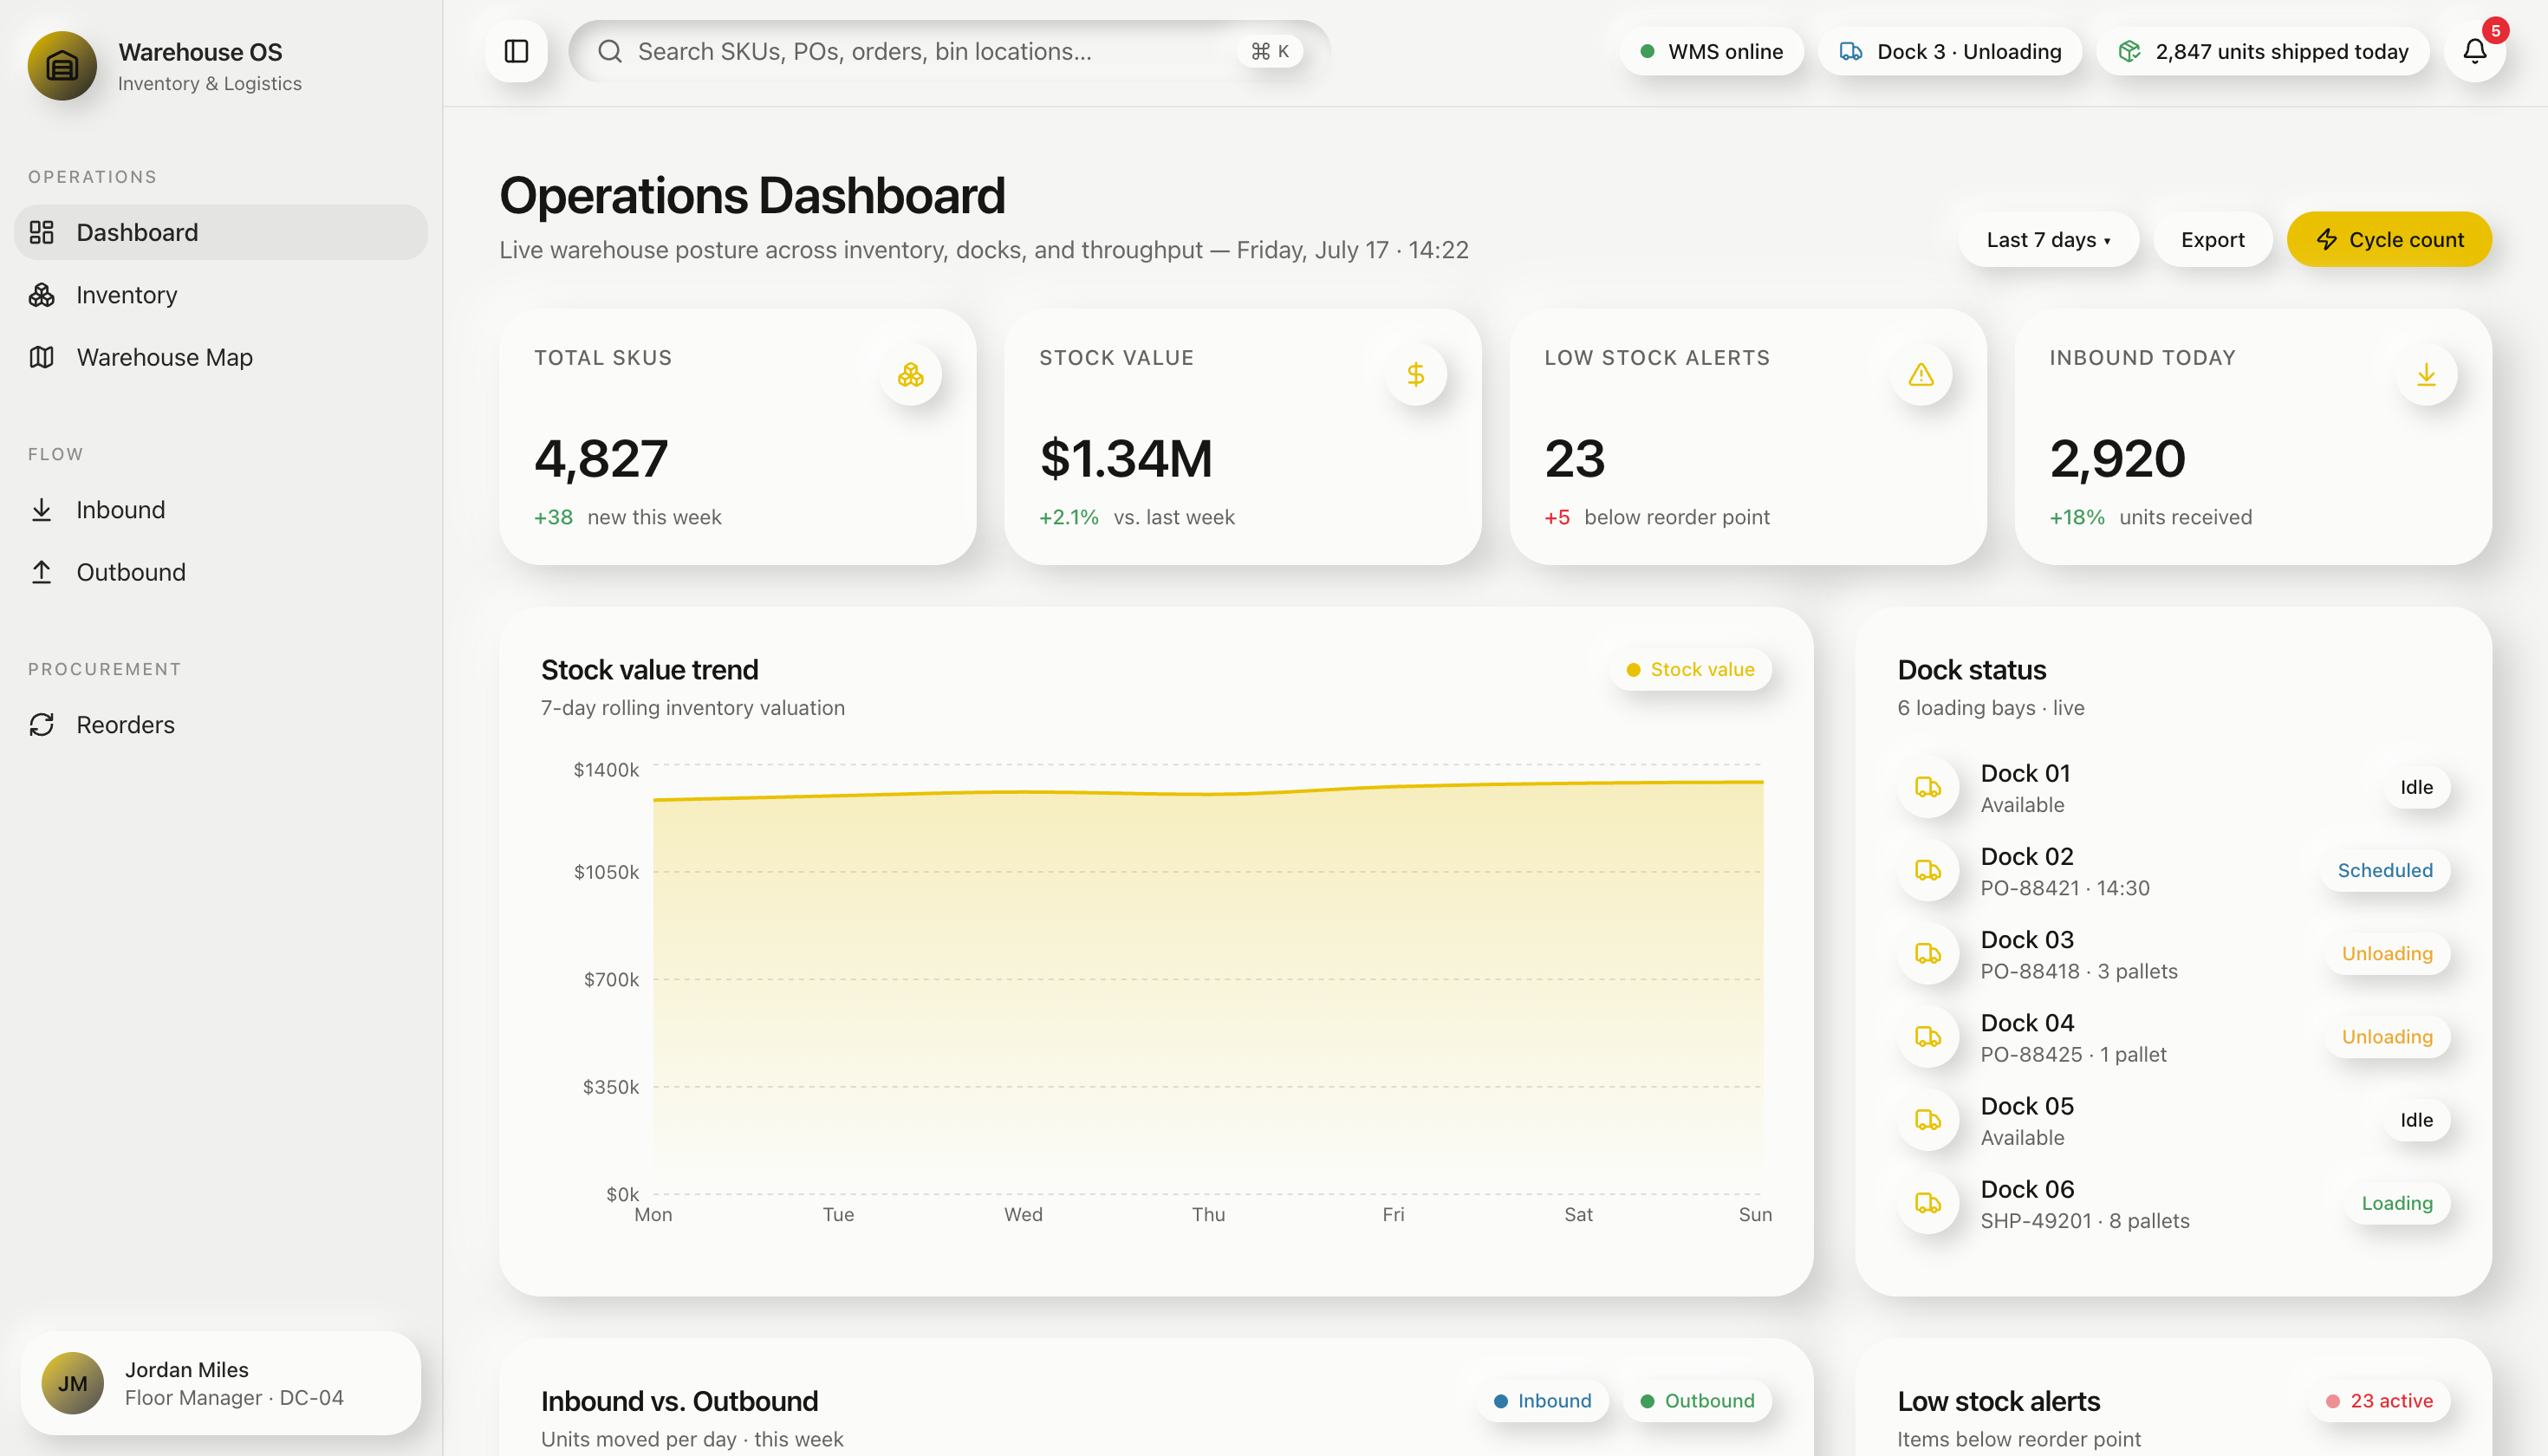Image resolution: width=2548 pixels, height=1456 pixels.
Task: Click SHP-49201 · 8 pallets text
Action: pyautogui.click(x=2084, y=1221)
